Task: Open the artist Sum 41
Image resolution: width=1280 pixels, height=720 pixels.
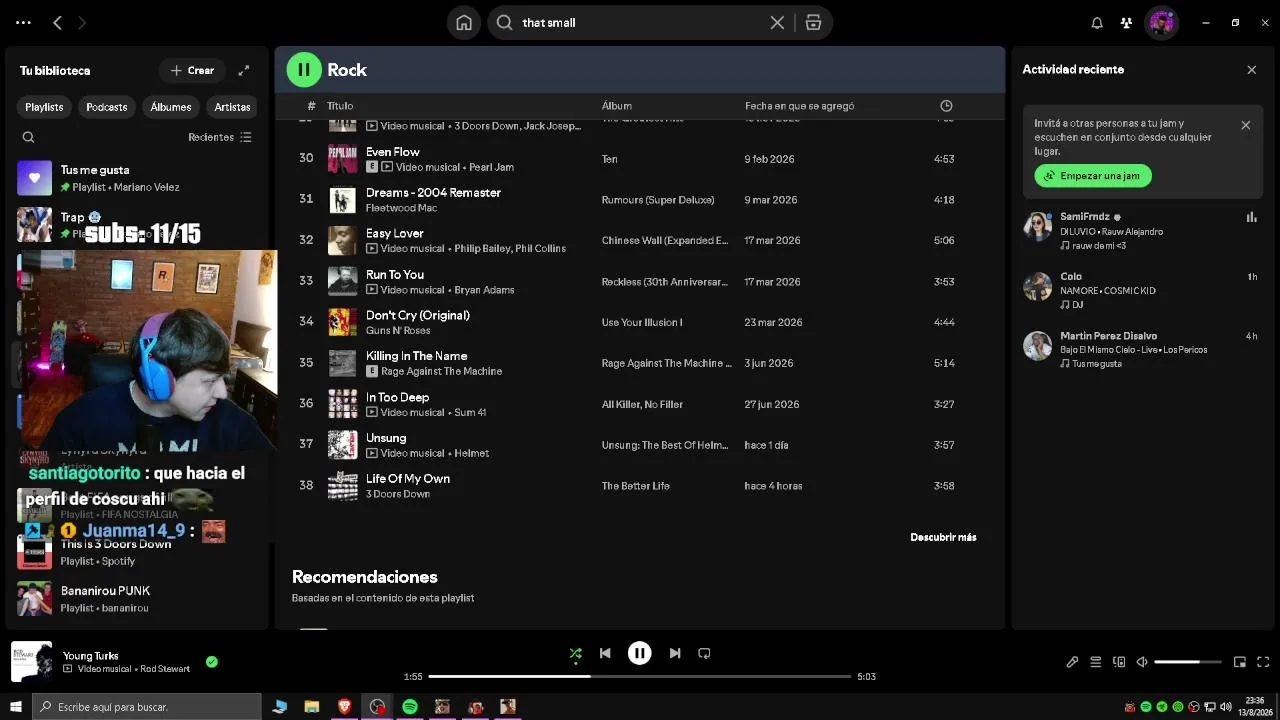Action: tap(470, 412)
